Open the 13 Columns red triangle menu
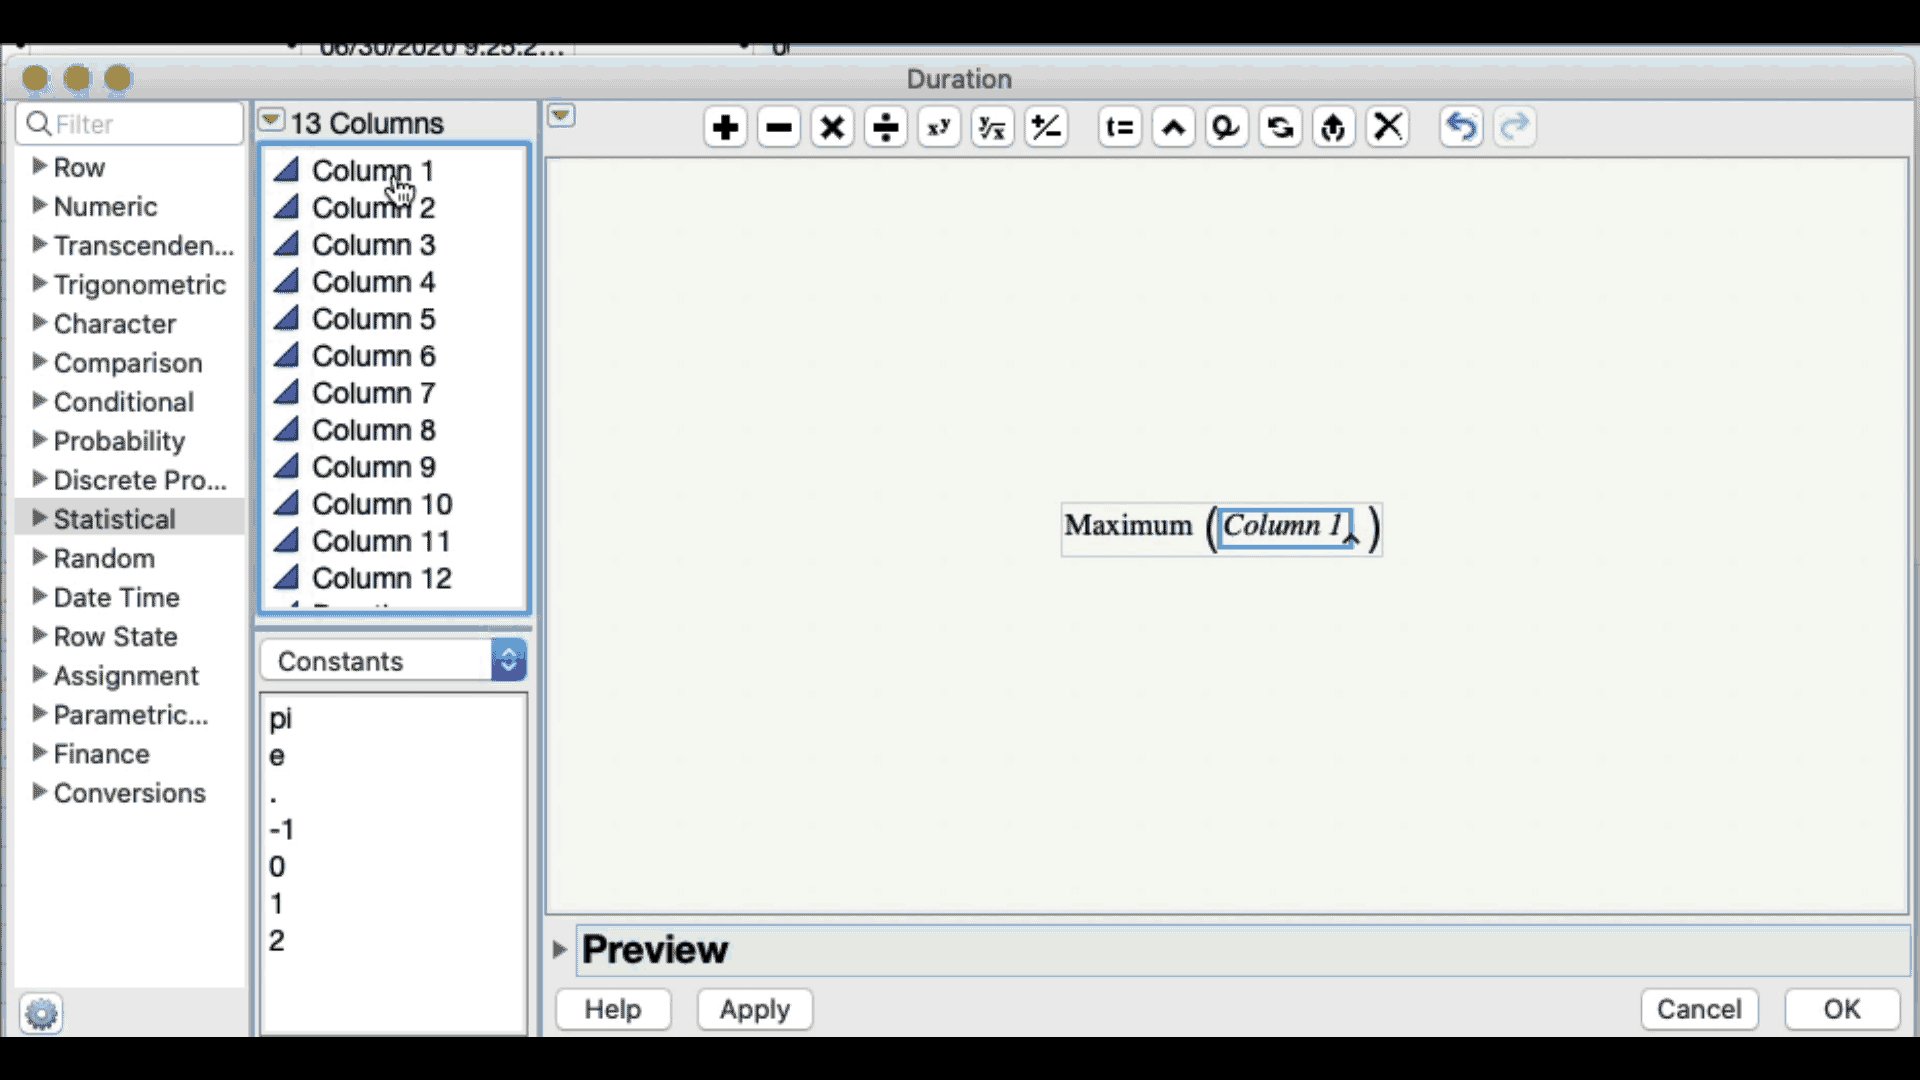1920x1080 pixels. tap(271, 120)
